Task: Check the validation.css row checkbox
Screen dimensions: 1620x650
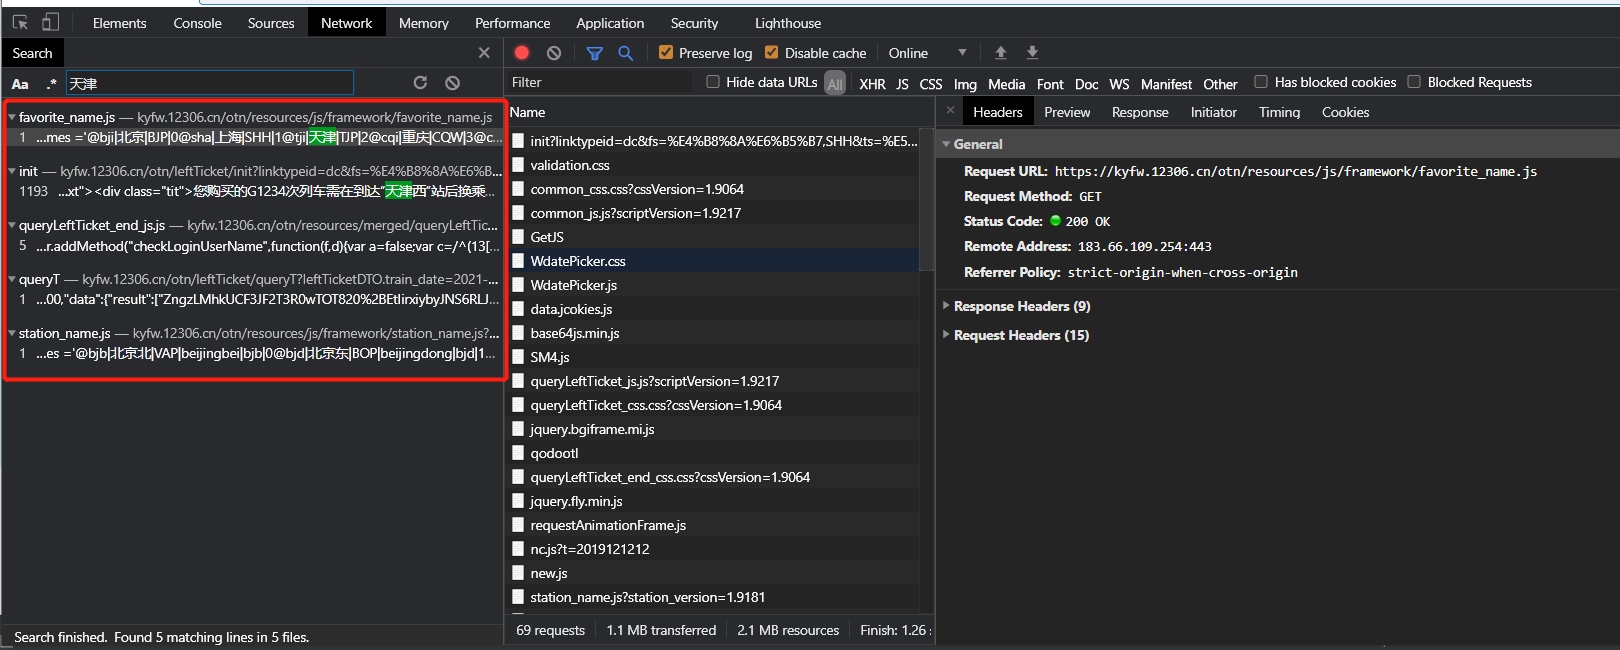Action: click(x=518, y=165)
